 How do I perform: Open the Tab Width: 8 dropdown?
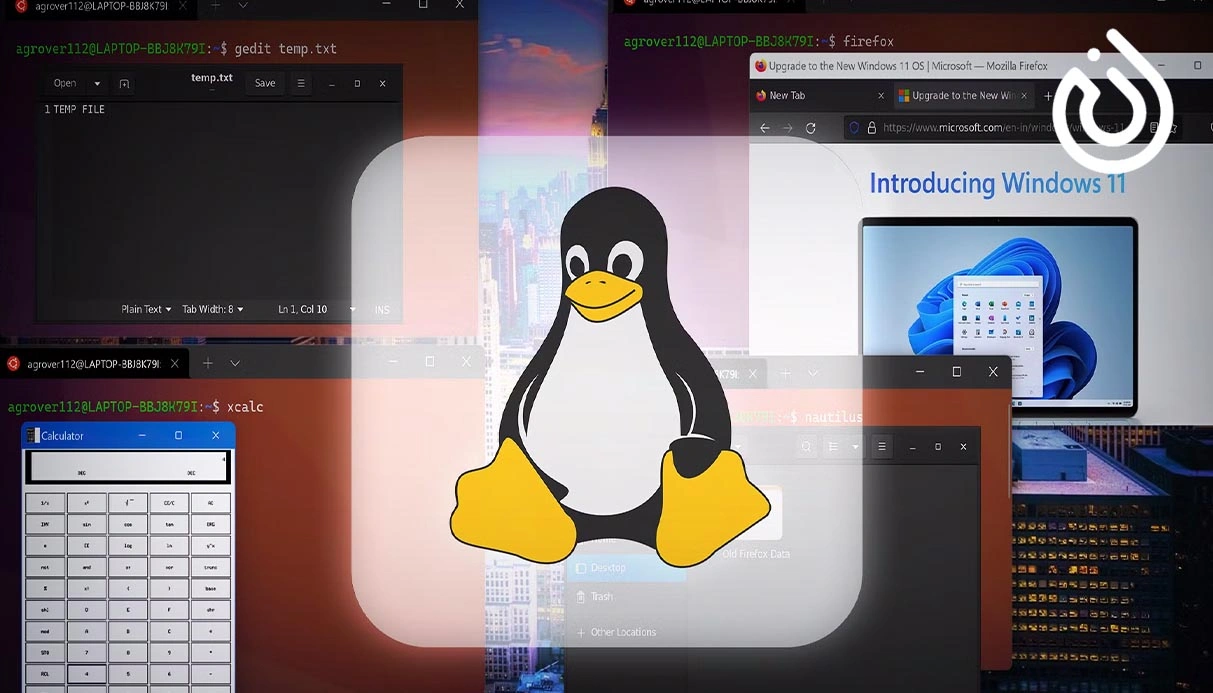coord(212,309)
